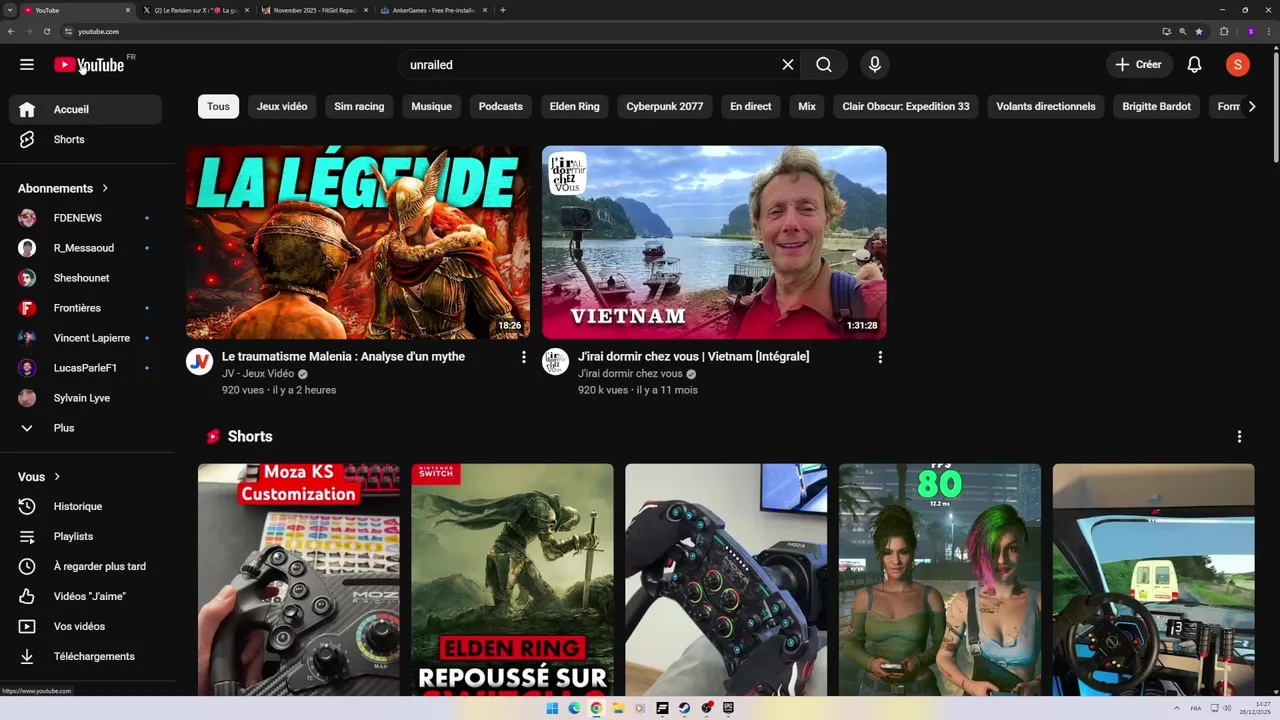
Task: Select the Clair Obscur: Expedition 33 chip
Action: 906,106
